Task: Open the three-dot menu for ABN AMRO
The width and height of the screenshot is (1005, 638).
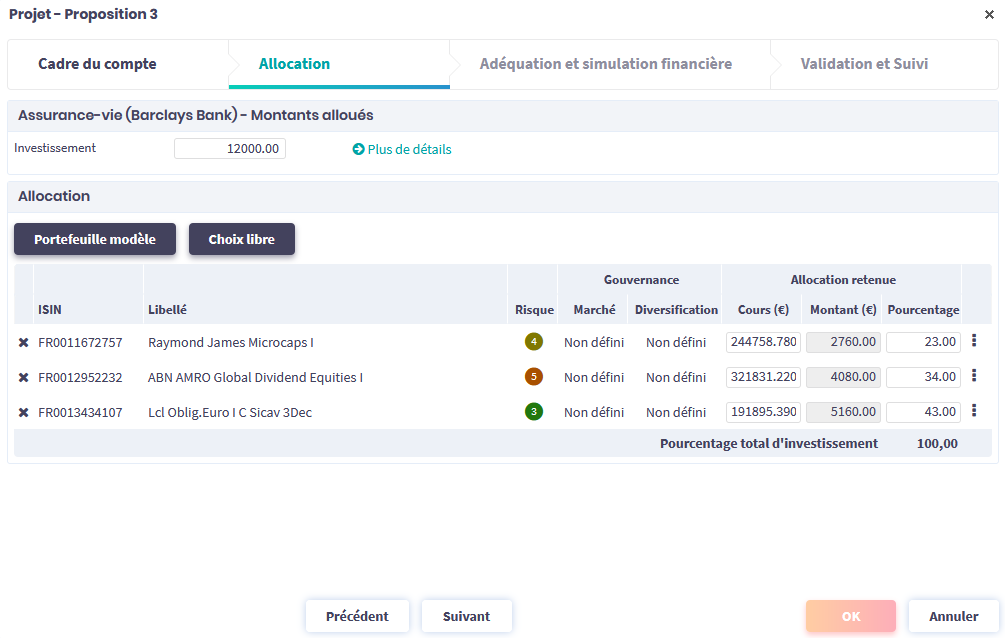Action: click(974, 376)
